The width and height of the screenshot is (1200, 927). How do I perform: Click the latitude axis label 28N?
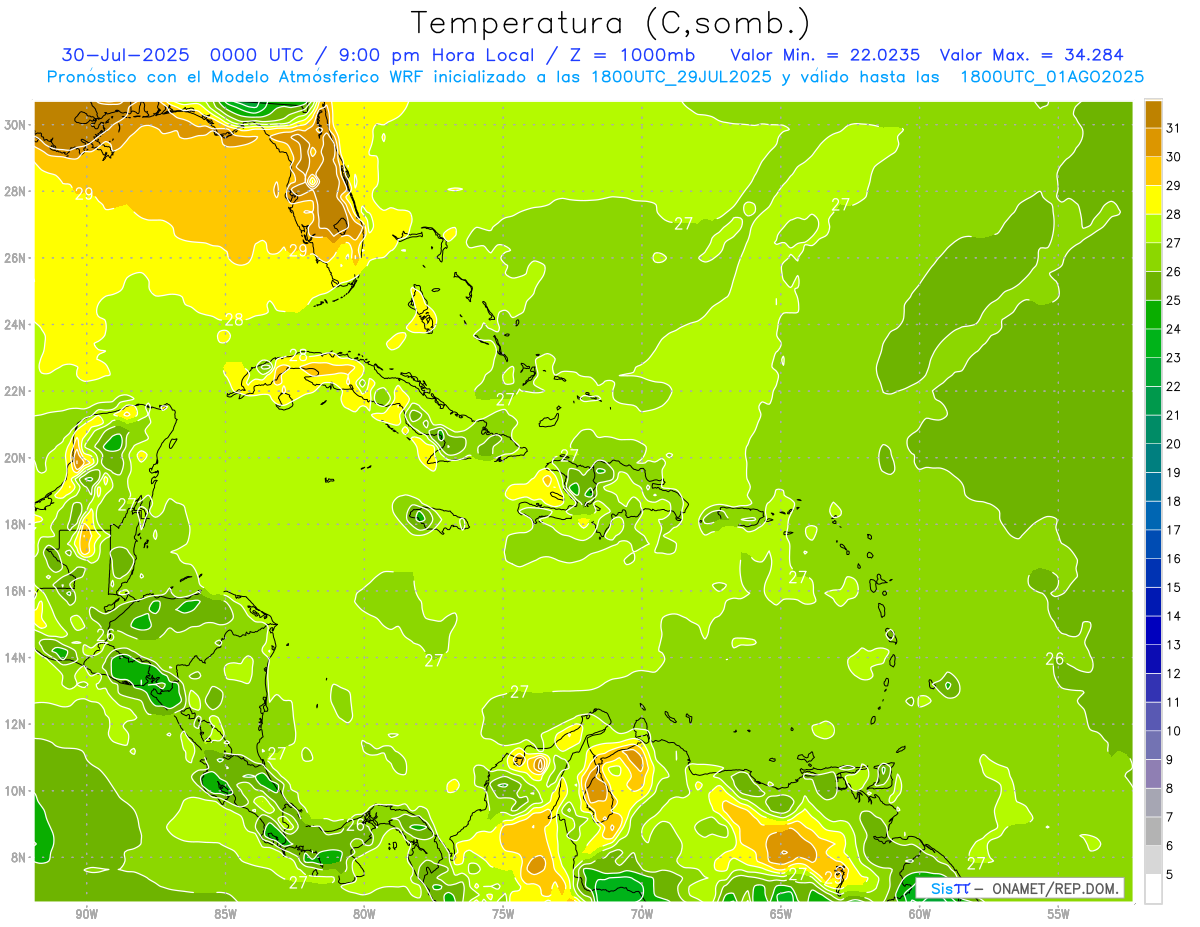(15, 191)
